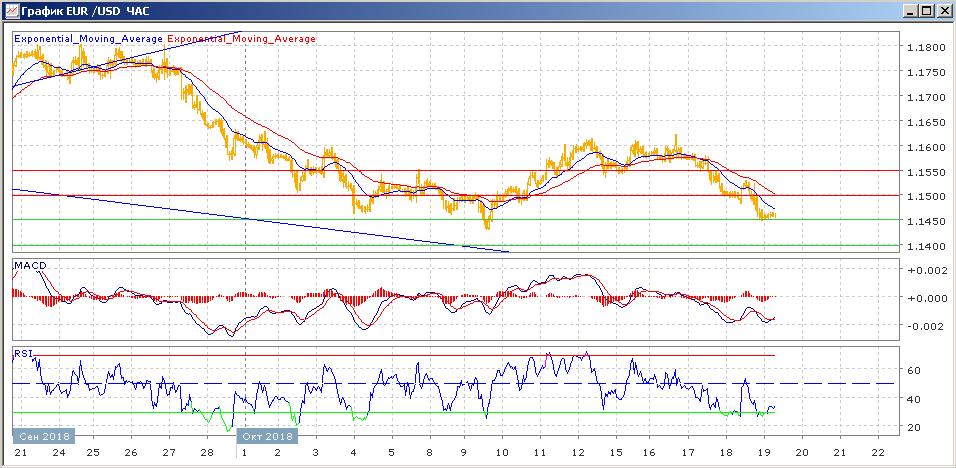Image resolution: width=956 pixels, height=468 pixels.
Task: Click the 20 level on RSI axis
Action: click(x=913, y=428)
